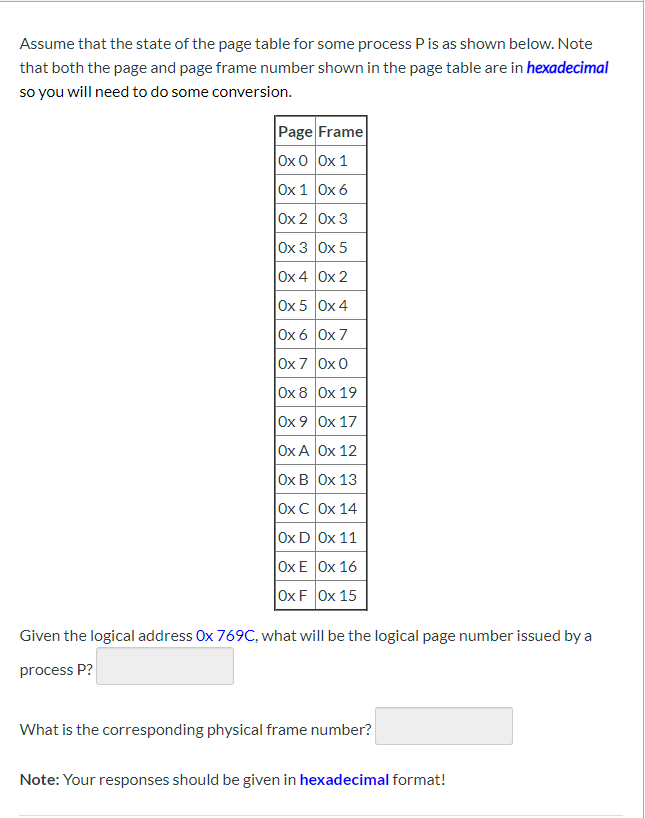Image resolution: width=645 pixels, height=818 pixels.
Task: Click the row for page 0x 7
Action: (292, 363)
